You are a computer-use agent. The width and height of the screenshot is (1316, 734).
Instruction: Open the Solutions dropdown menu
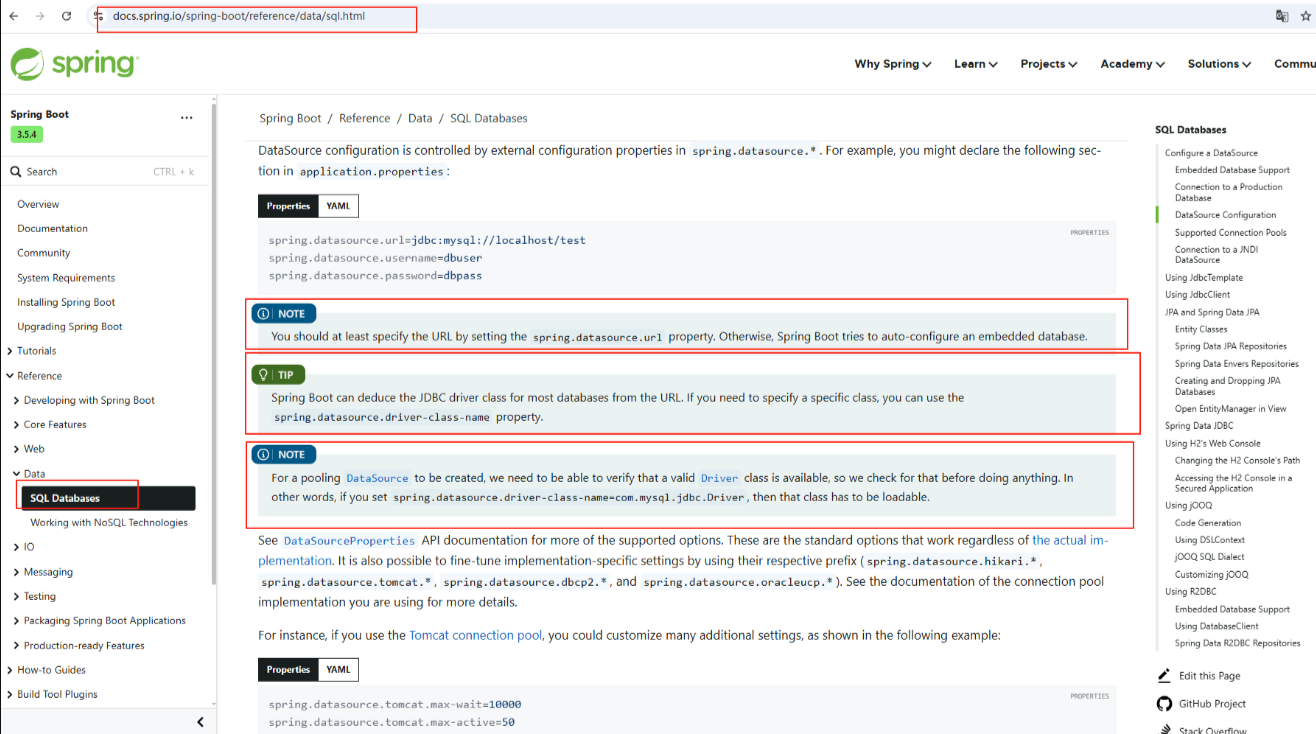tap(1219, 64)
